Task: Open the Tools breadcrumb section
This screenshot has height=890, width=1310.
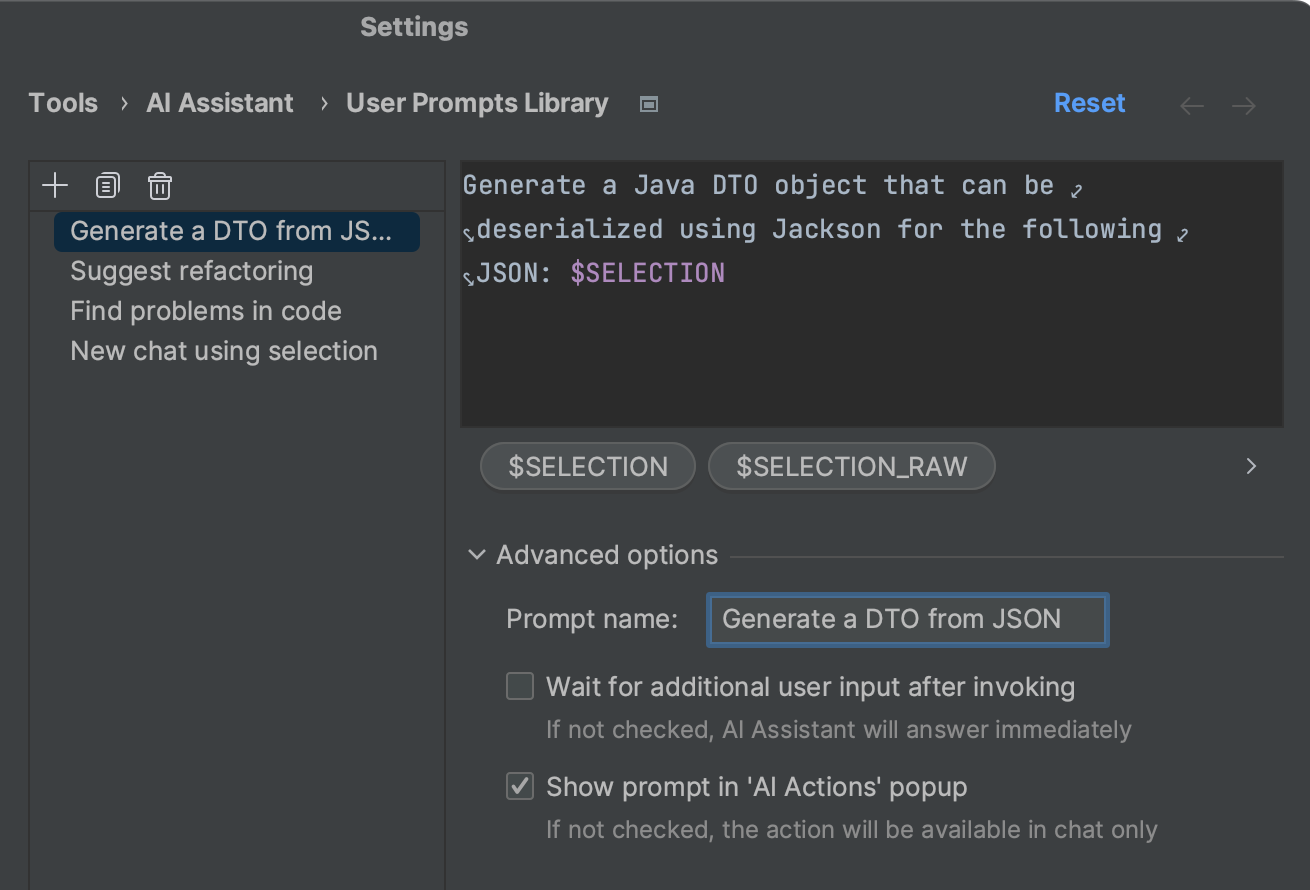Action: point(63,103)
